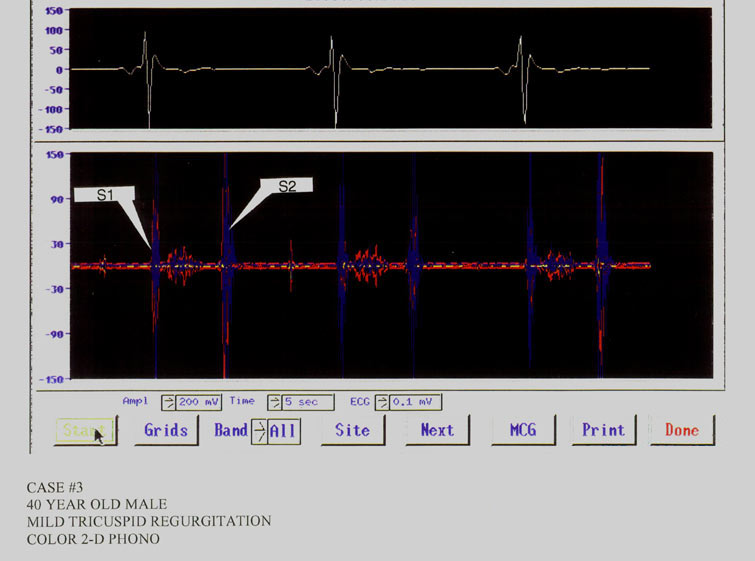
Task: Switch to the MCG view
Action: (522, 430)
